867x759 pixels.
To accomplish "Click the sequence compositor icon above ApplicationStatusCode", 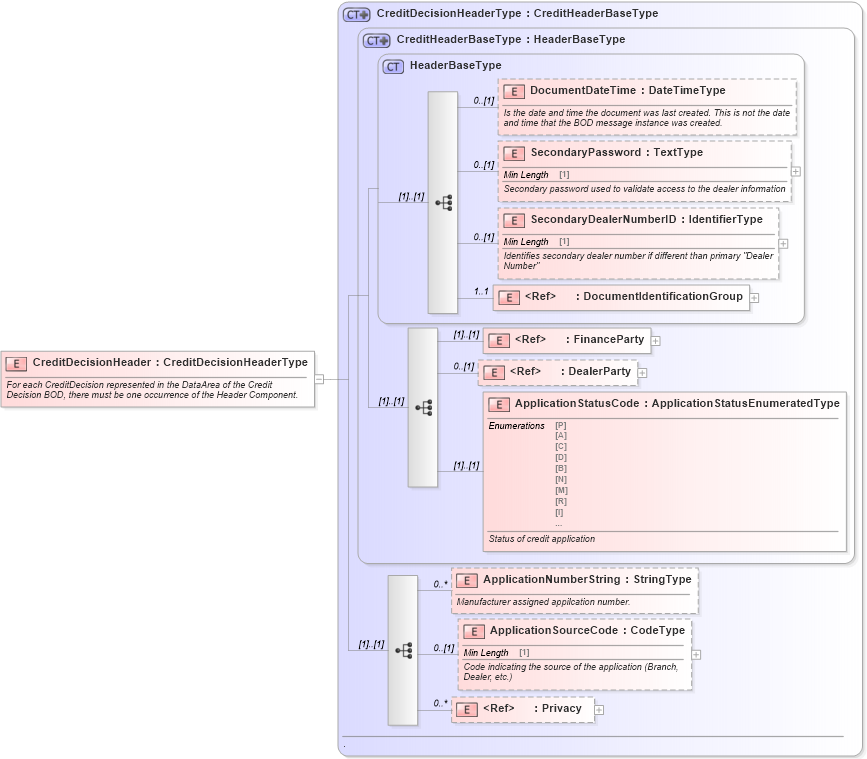I will tap(422, 406).
